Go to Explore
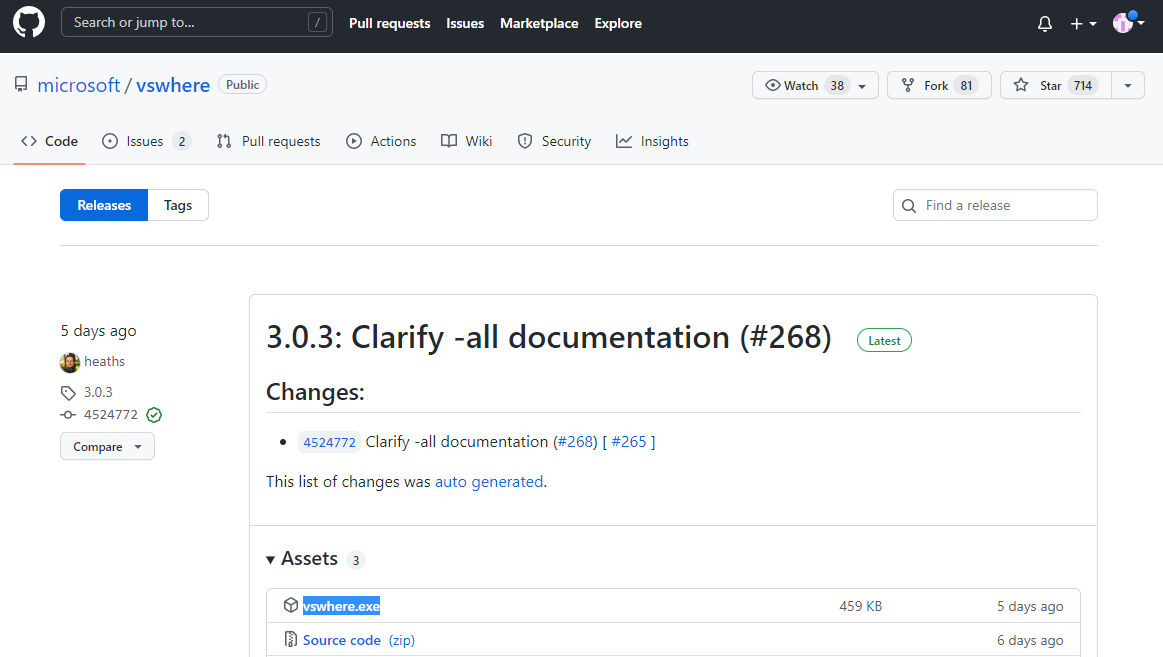Viewport: 1163px width, 657px height. [618, 23]
